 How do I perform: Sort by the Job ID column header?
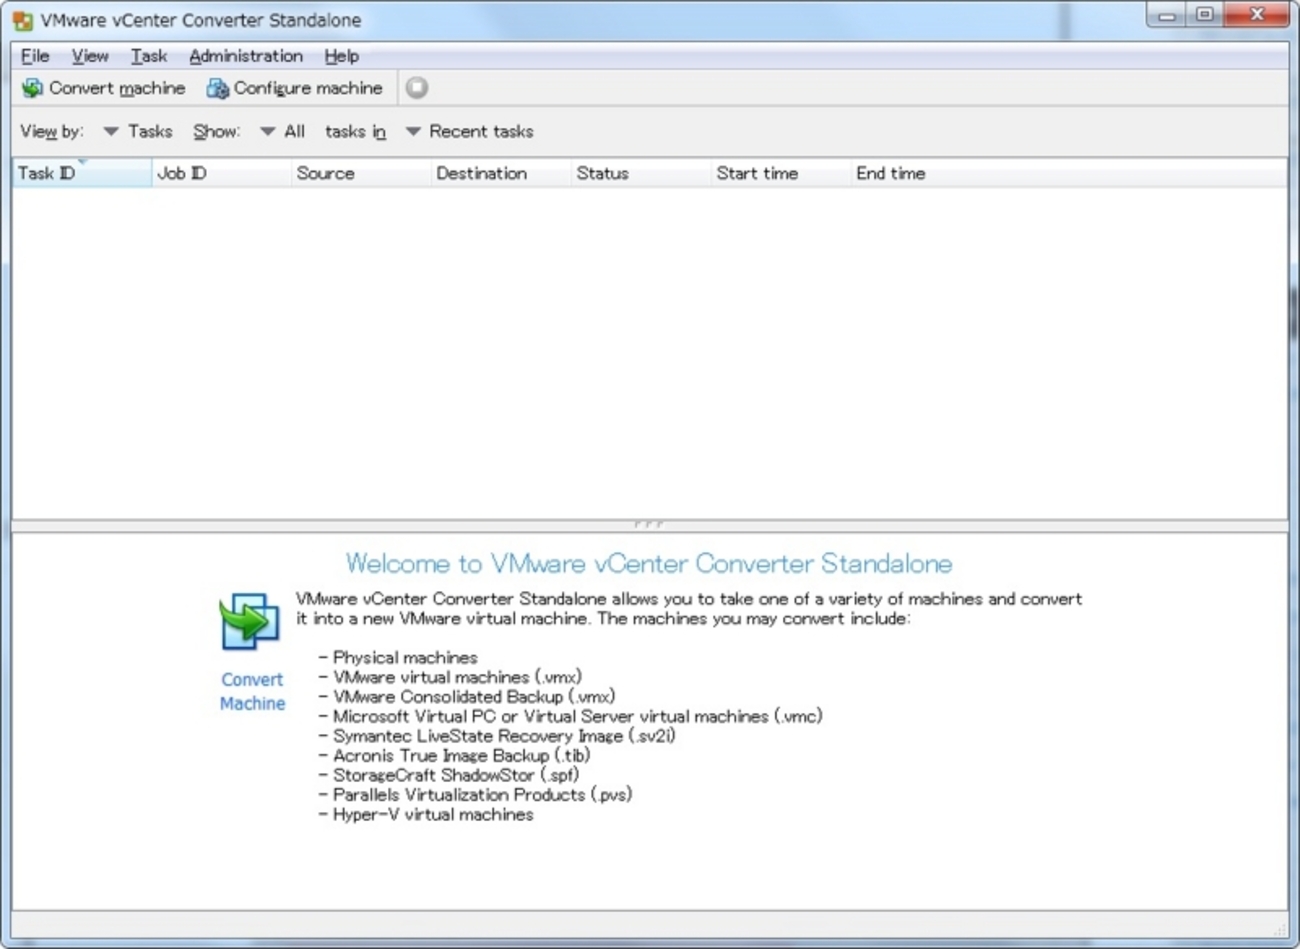(222, 173)
